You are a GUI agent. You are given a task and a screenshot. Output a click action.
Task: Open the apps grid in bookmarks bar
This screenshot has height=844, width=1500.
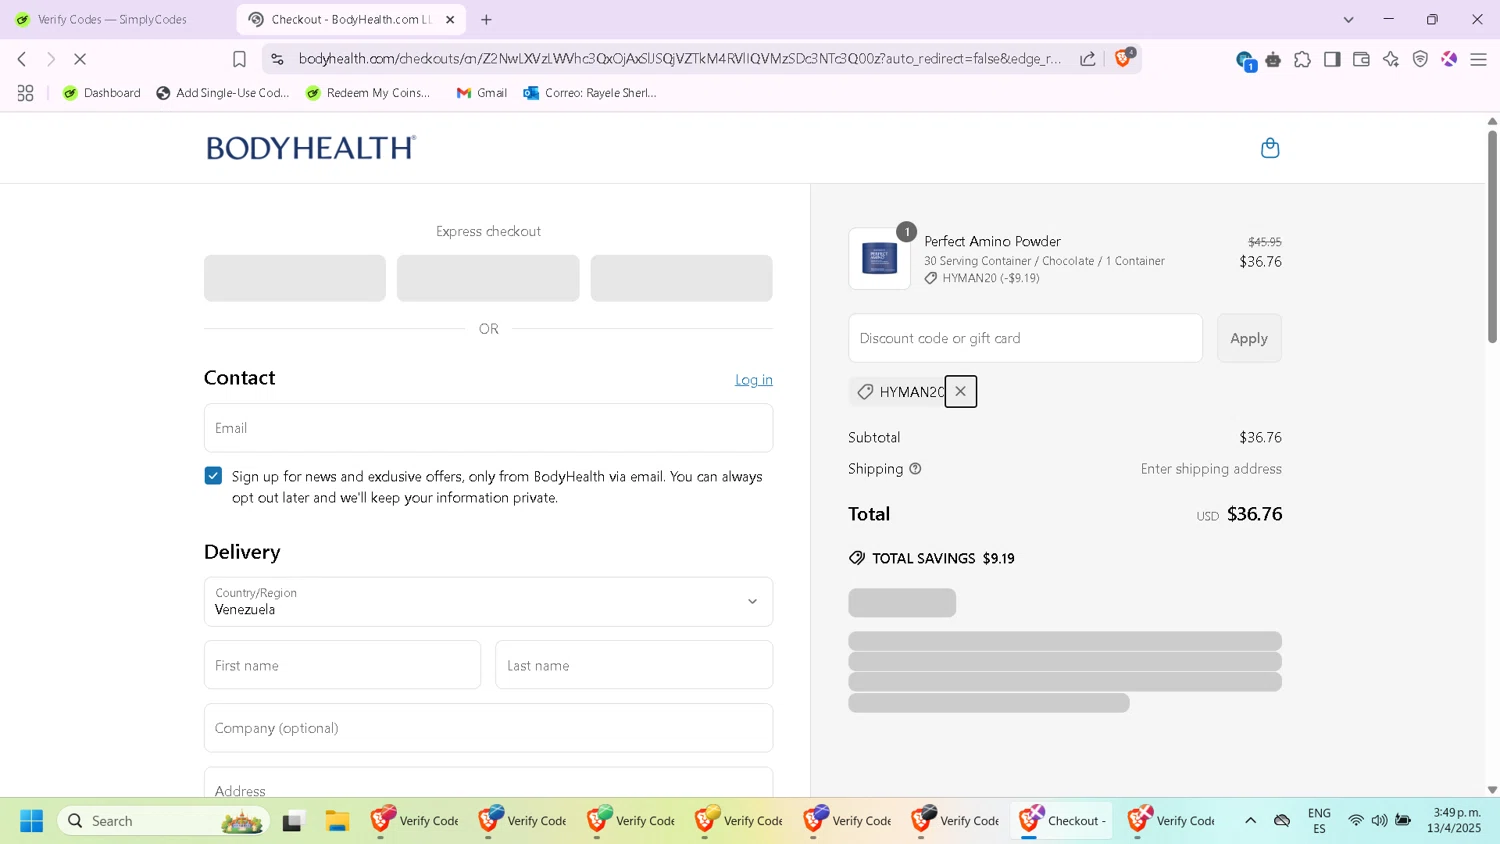coord(26,93)
